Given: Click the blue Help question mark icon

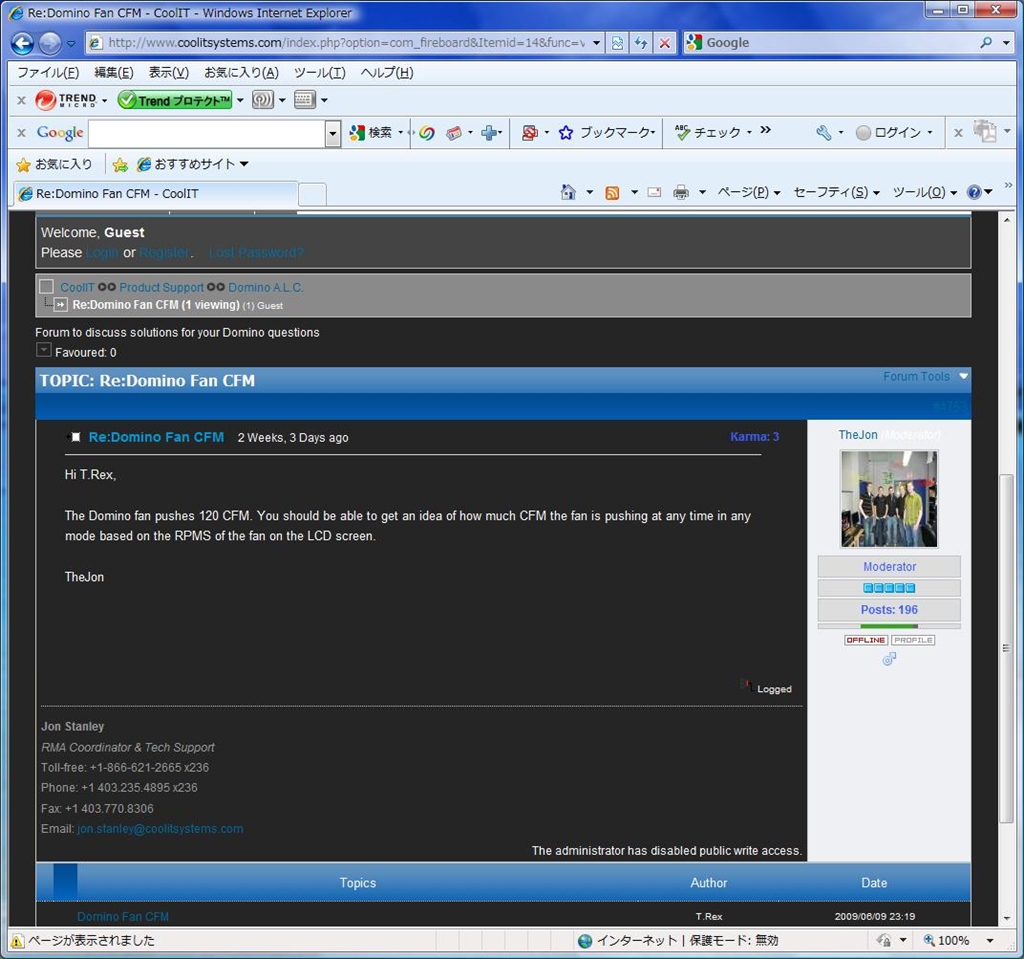Looking at the screenshot, I should [x=974, y=192].
